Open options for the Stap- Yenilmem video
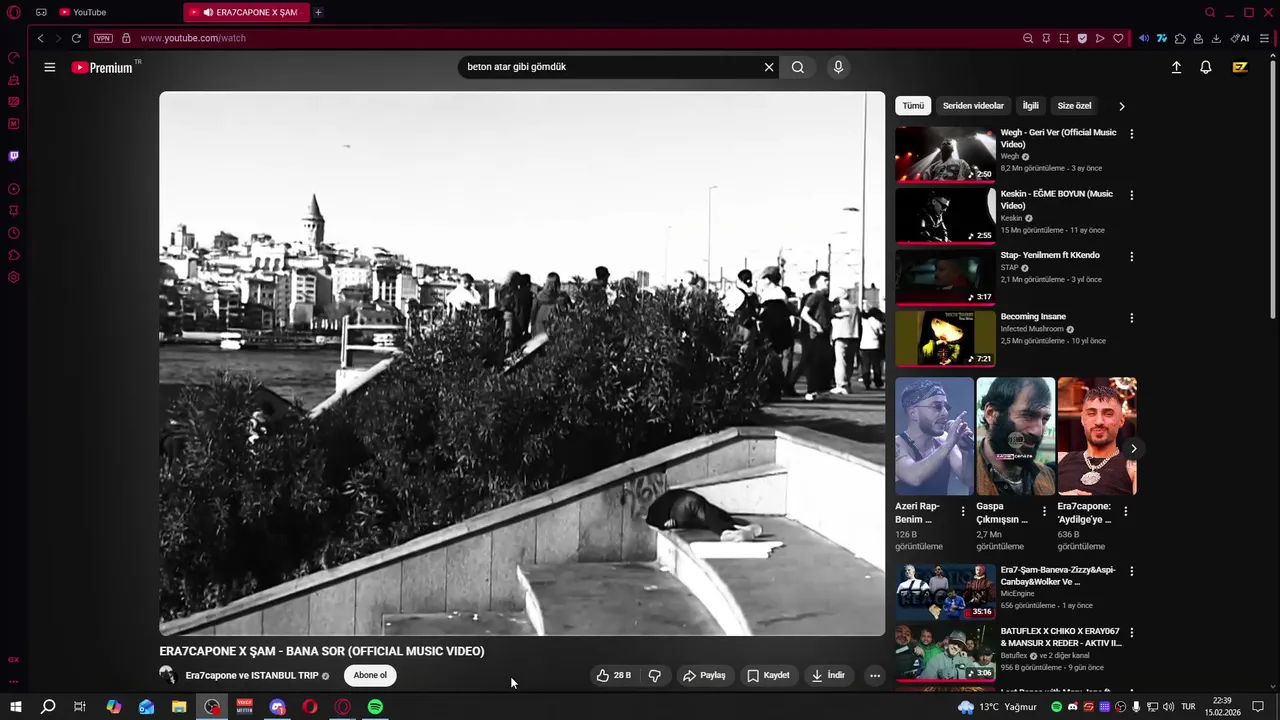The height and width of the screenshot is (720, 1280). pyautogui.click(x=1131, y=257)
